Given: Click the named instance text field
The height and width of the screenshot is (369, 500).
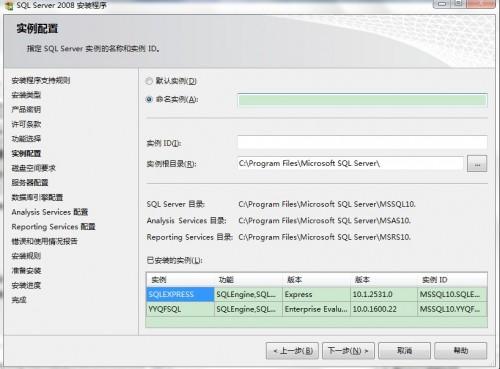Looking at the screenshot, I should click(x=362, y=100).
